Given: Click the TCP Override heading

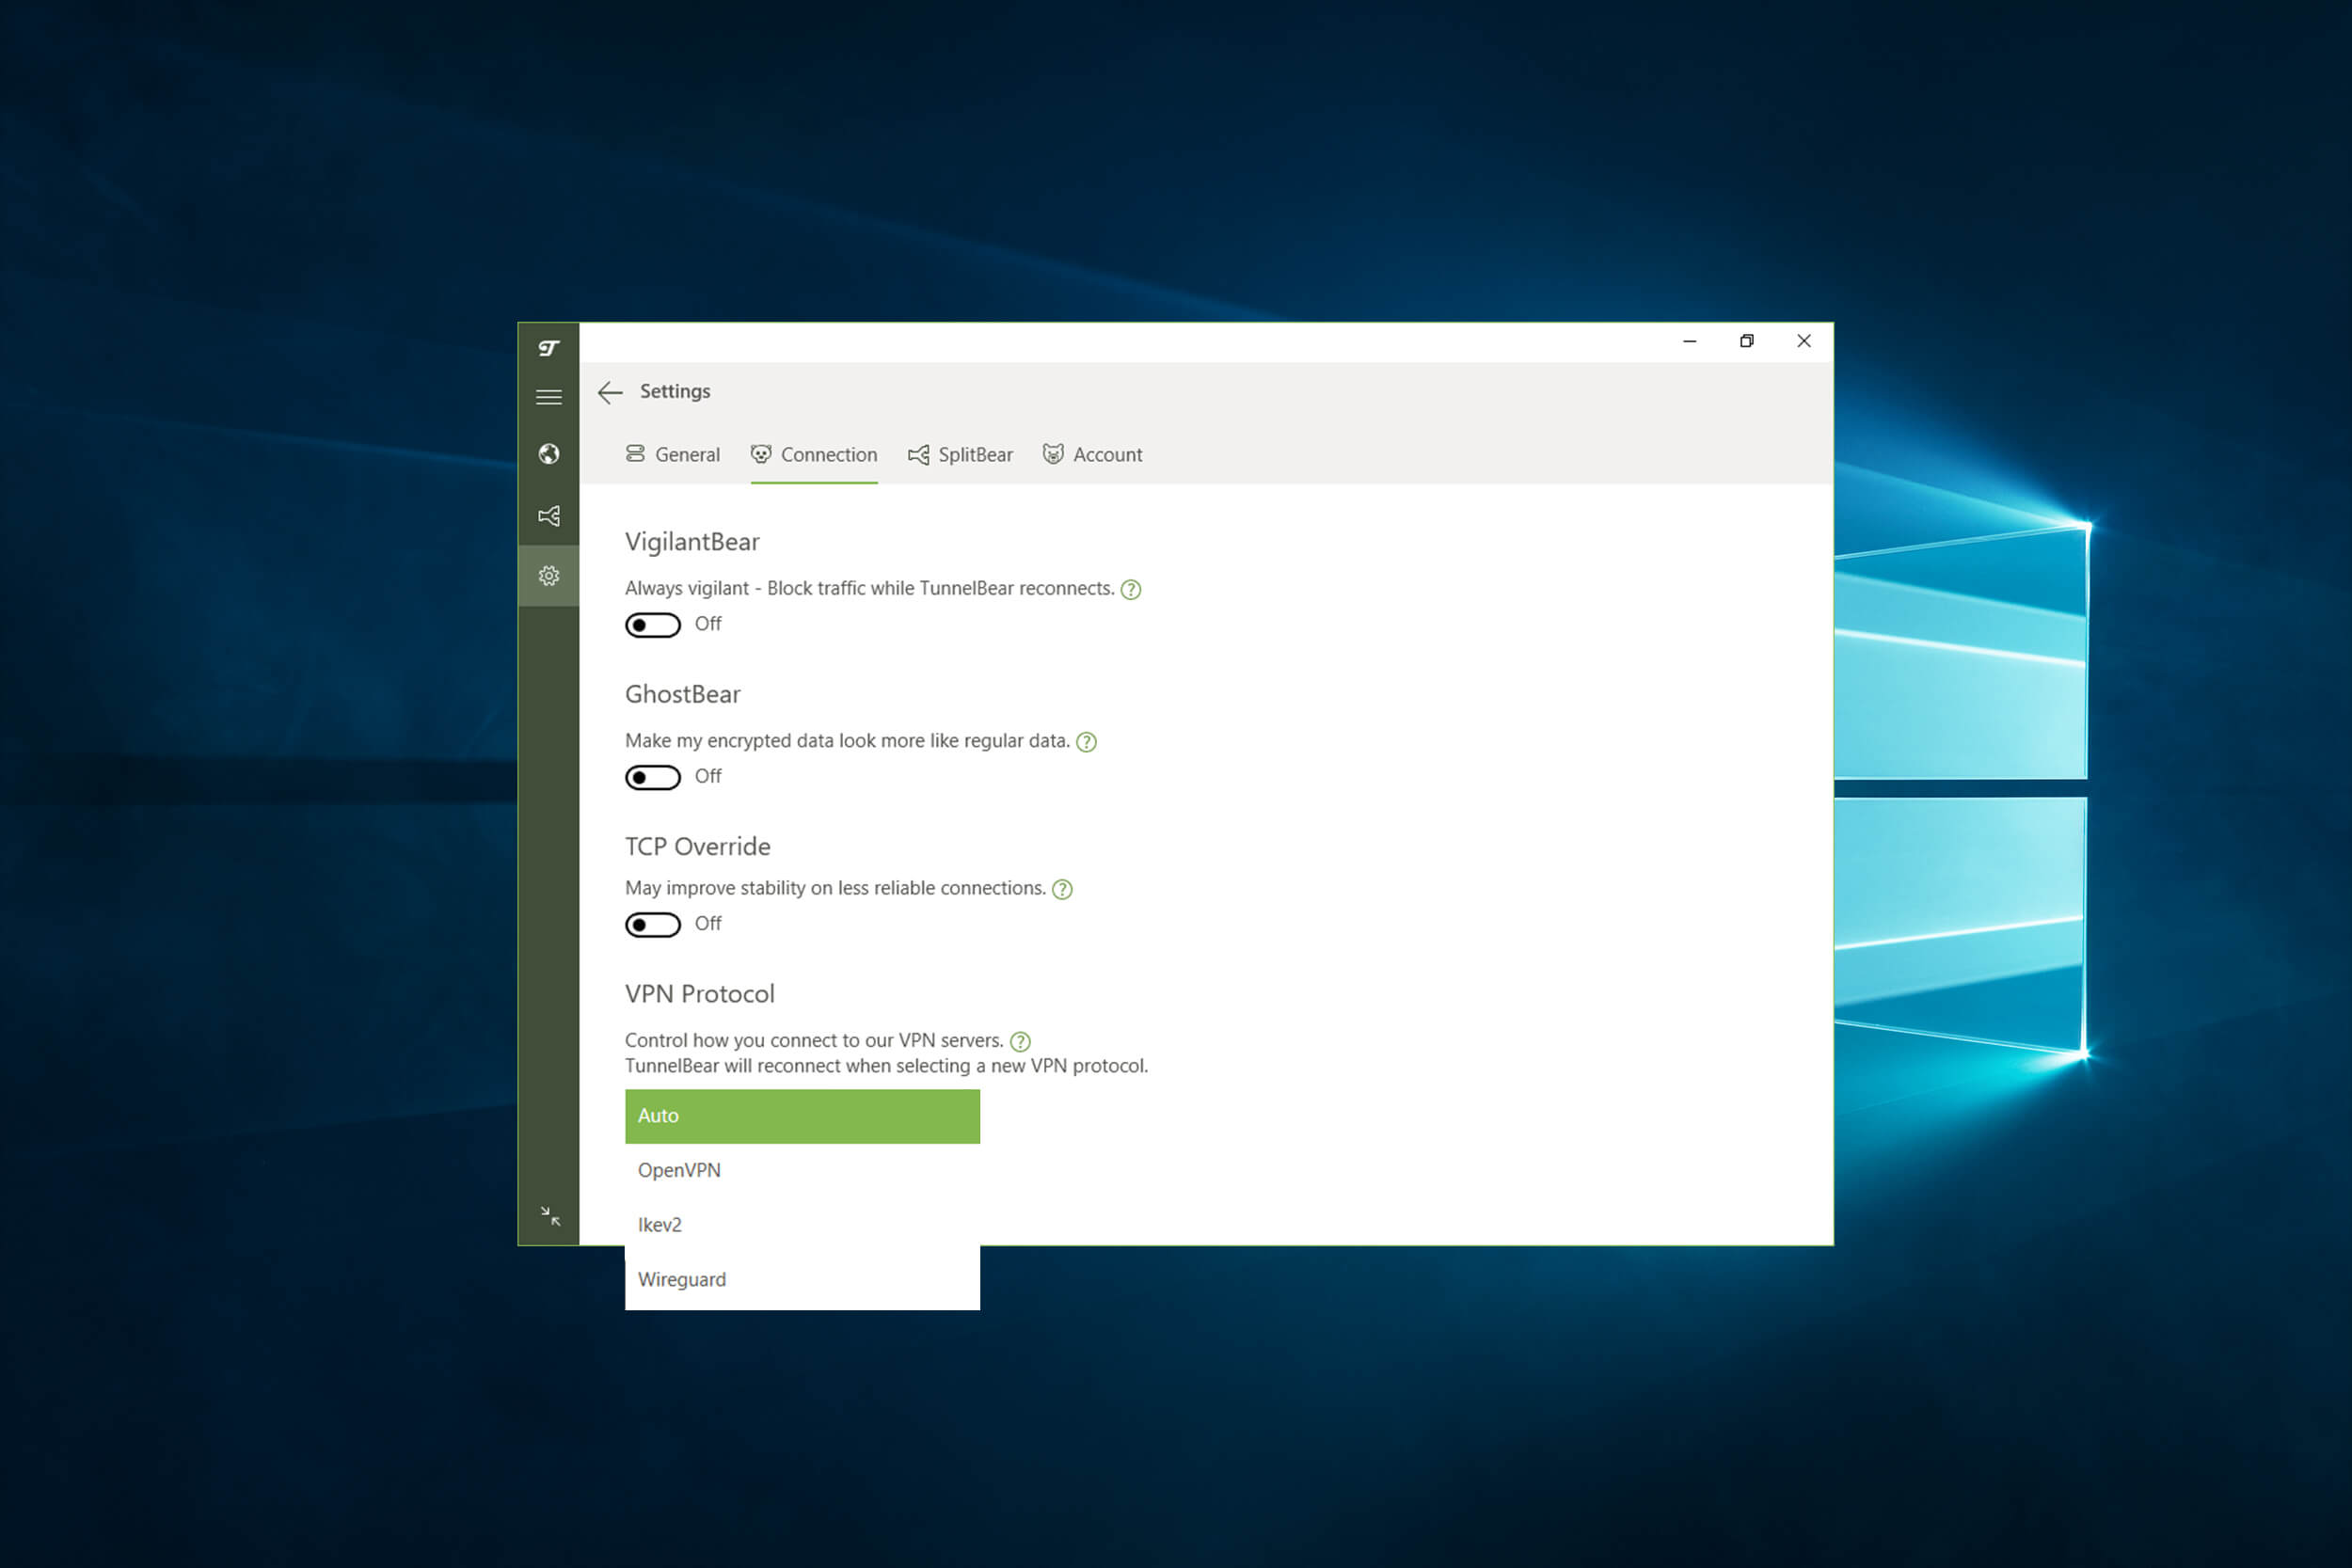Looking at the screenshot, I should click(x=698, y=847).
